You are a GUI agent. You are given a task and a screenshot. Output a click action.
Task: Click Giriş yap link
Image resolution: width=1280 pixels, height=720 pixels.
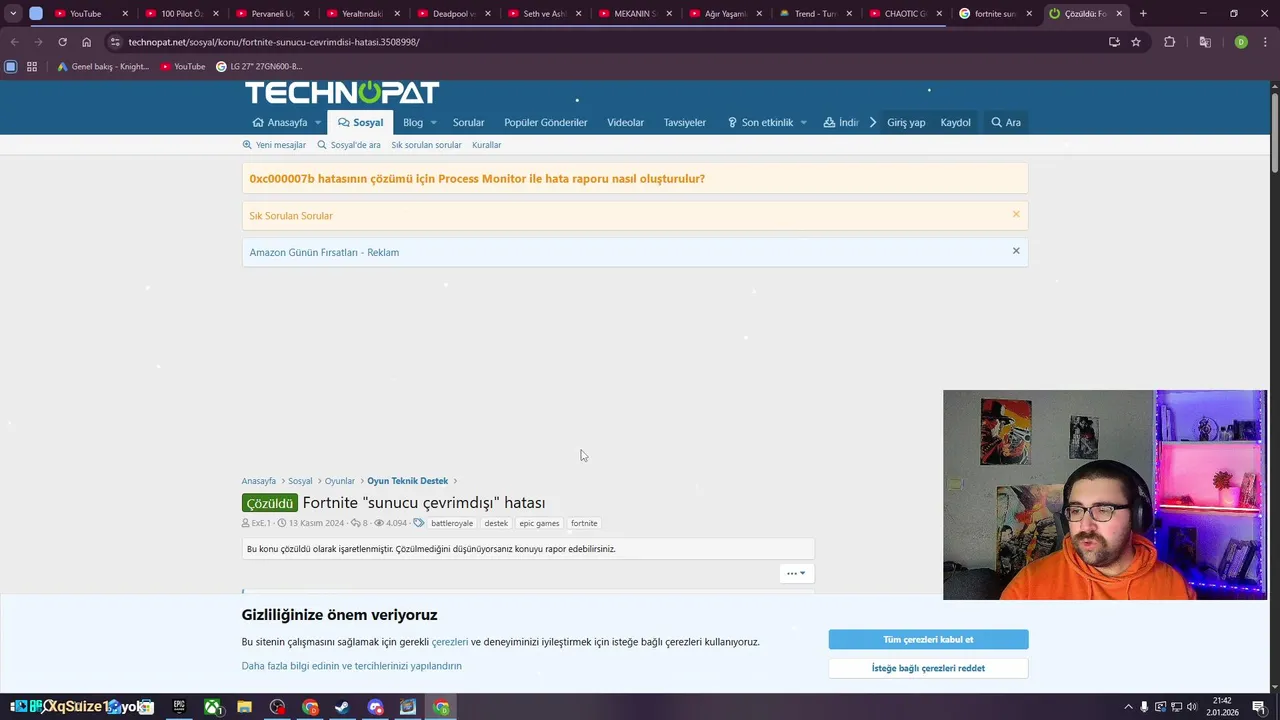906,122
